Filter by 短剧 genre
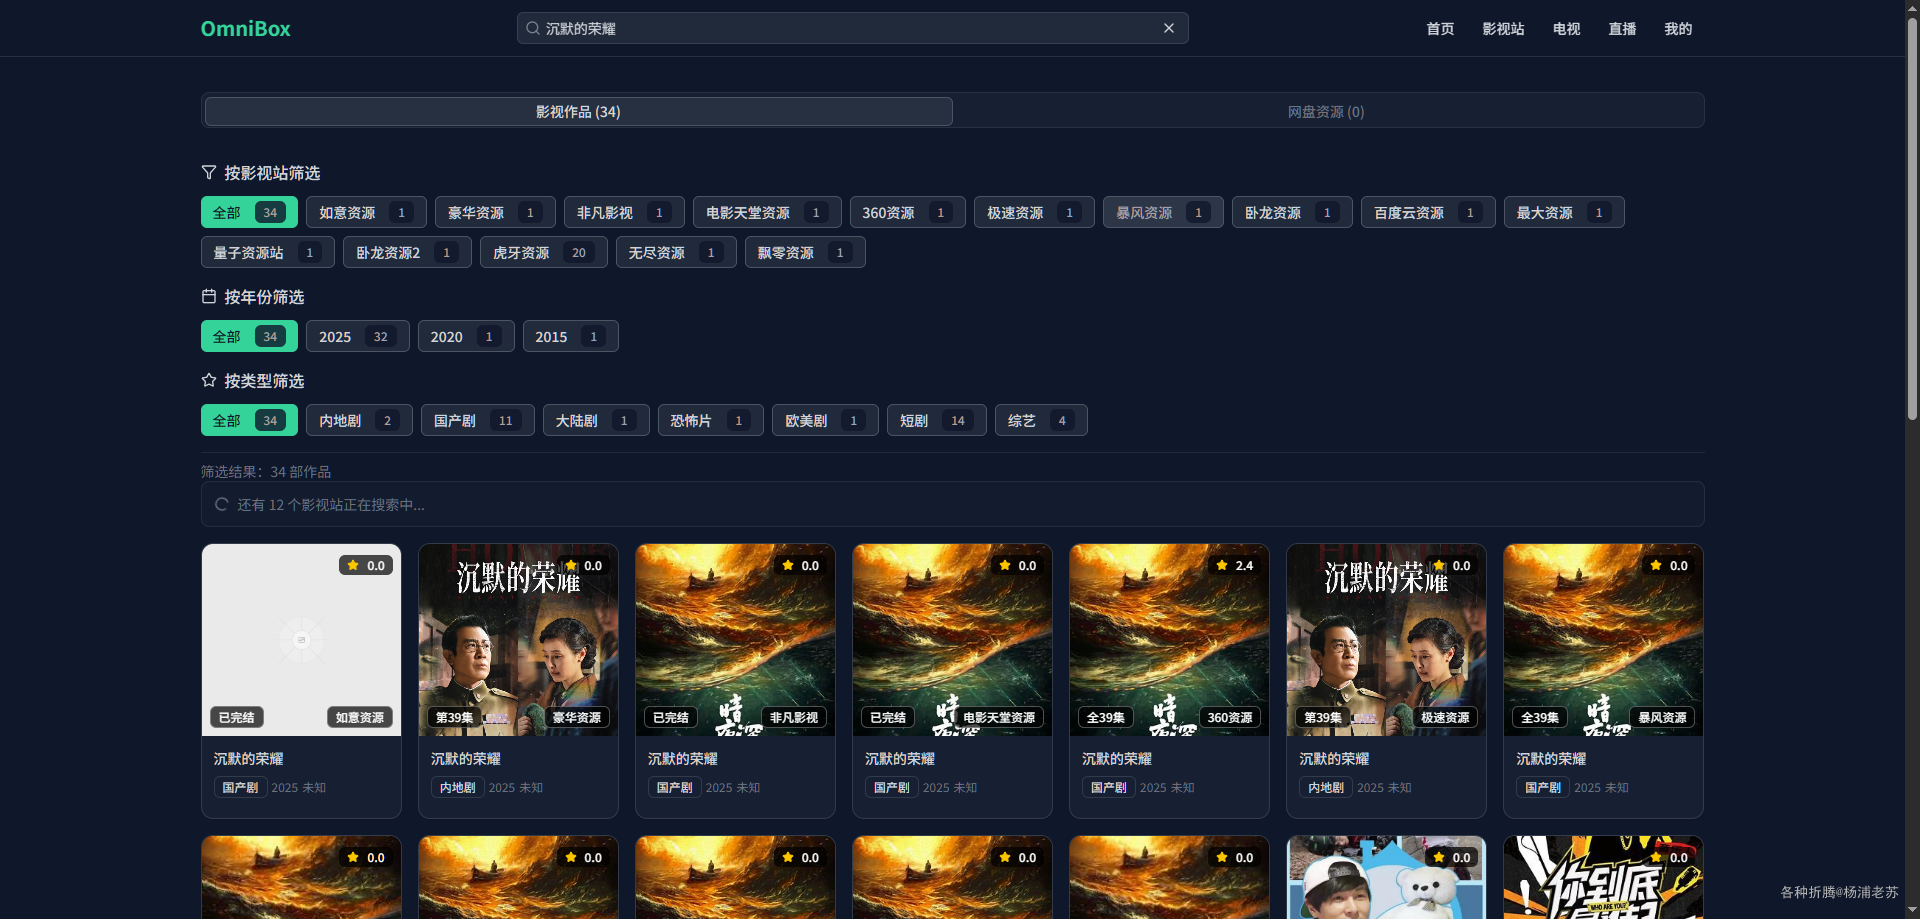 pos(937,420)
